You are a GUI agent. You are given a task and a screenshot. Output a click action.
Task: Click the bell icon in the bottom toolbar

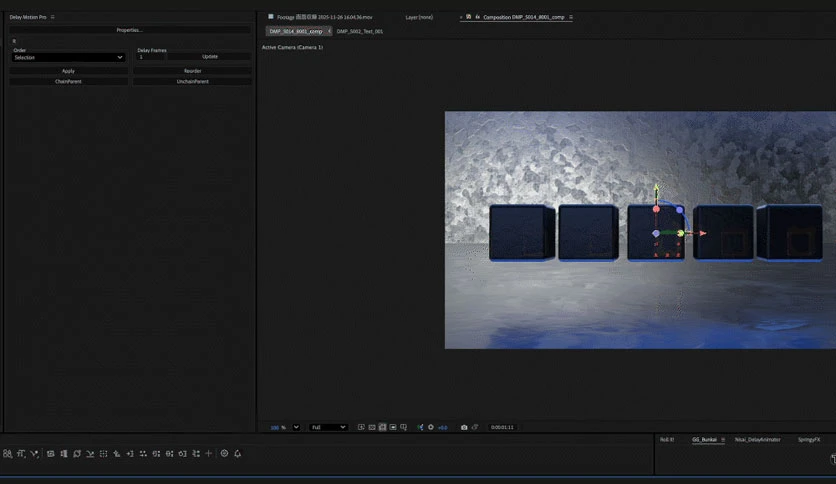(x=238, y=454)
